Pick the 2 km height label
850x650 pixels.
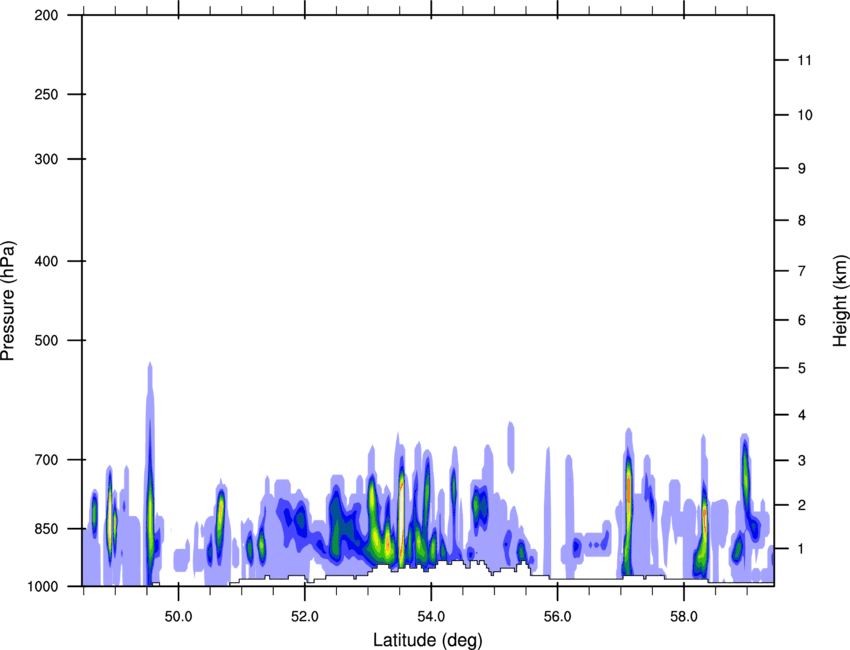coord(802,505)
